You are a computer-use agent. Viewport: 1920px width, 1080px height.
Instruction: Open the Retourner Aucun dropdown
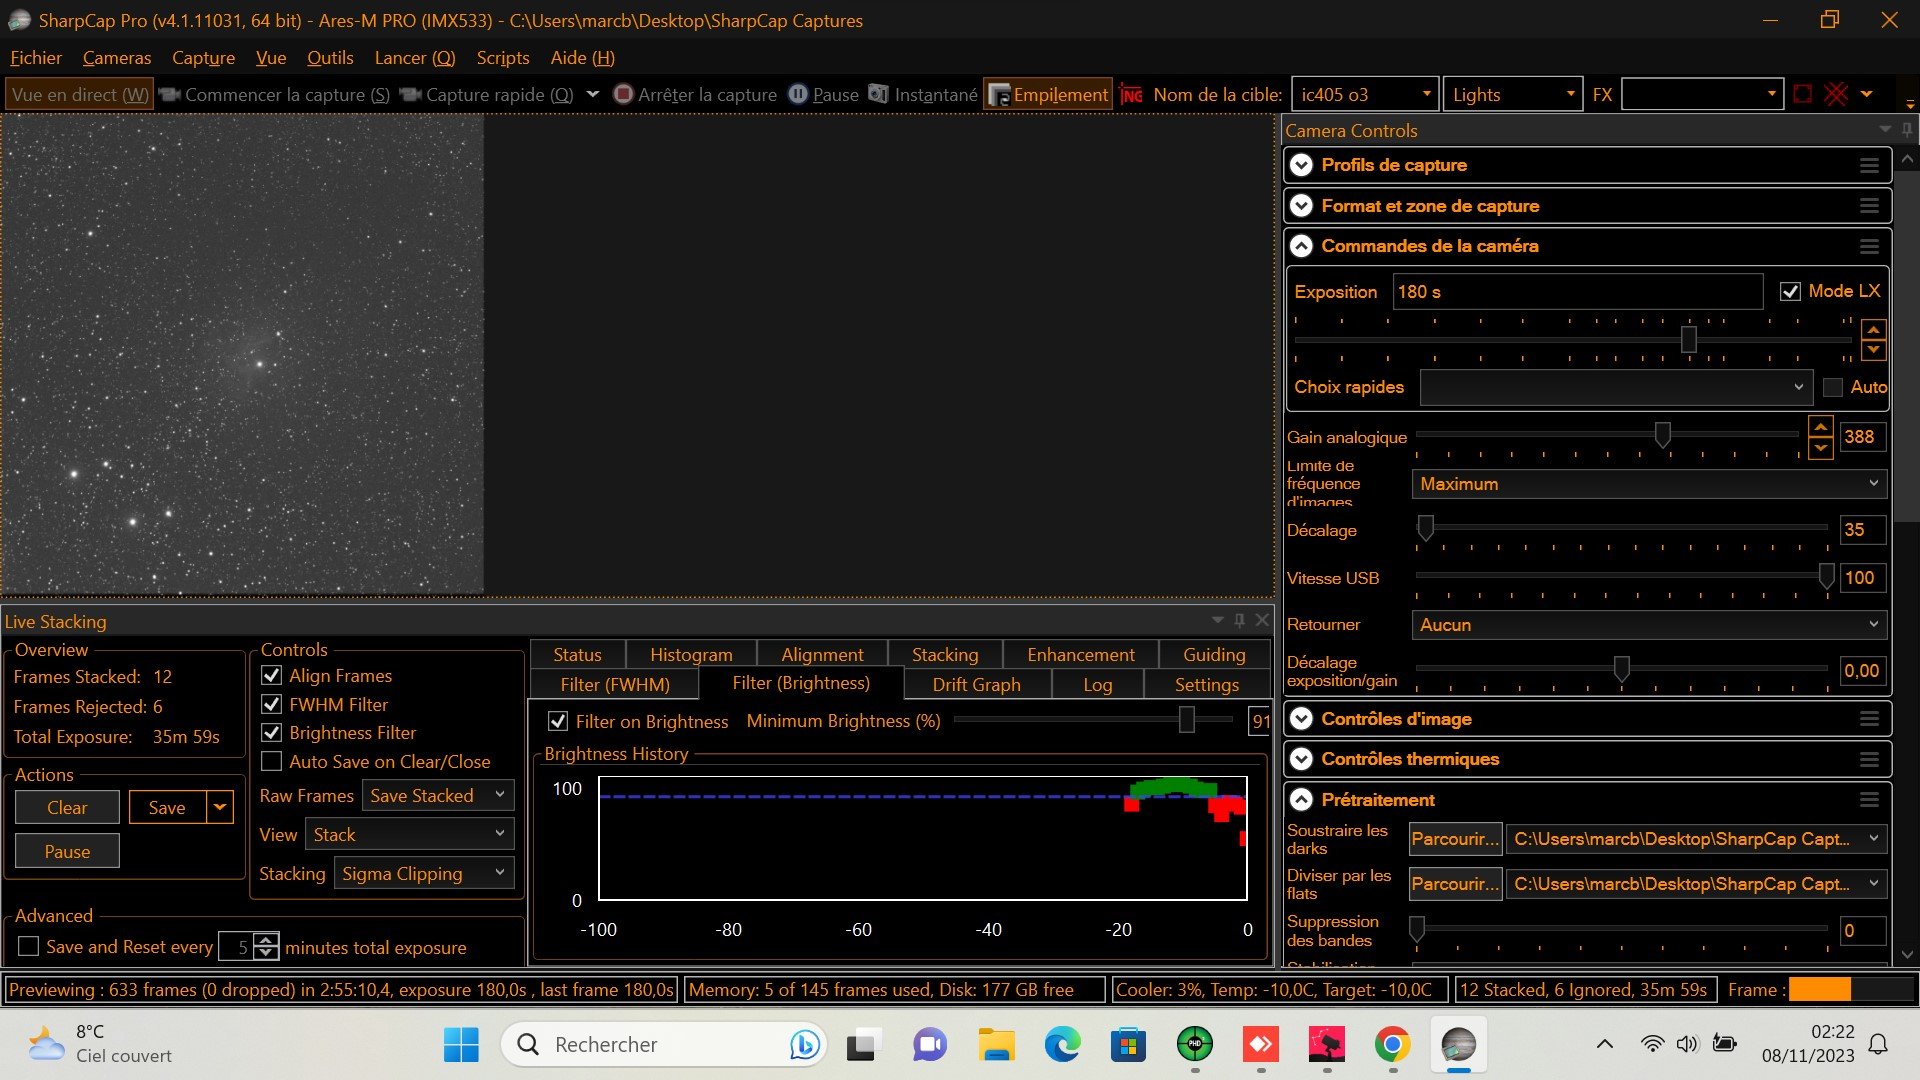pos(1649,625)
